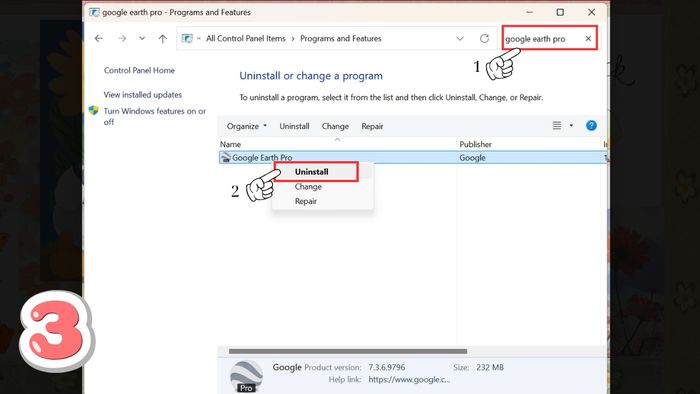Select the Google Earth Pro list entry

(412, 158)
